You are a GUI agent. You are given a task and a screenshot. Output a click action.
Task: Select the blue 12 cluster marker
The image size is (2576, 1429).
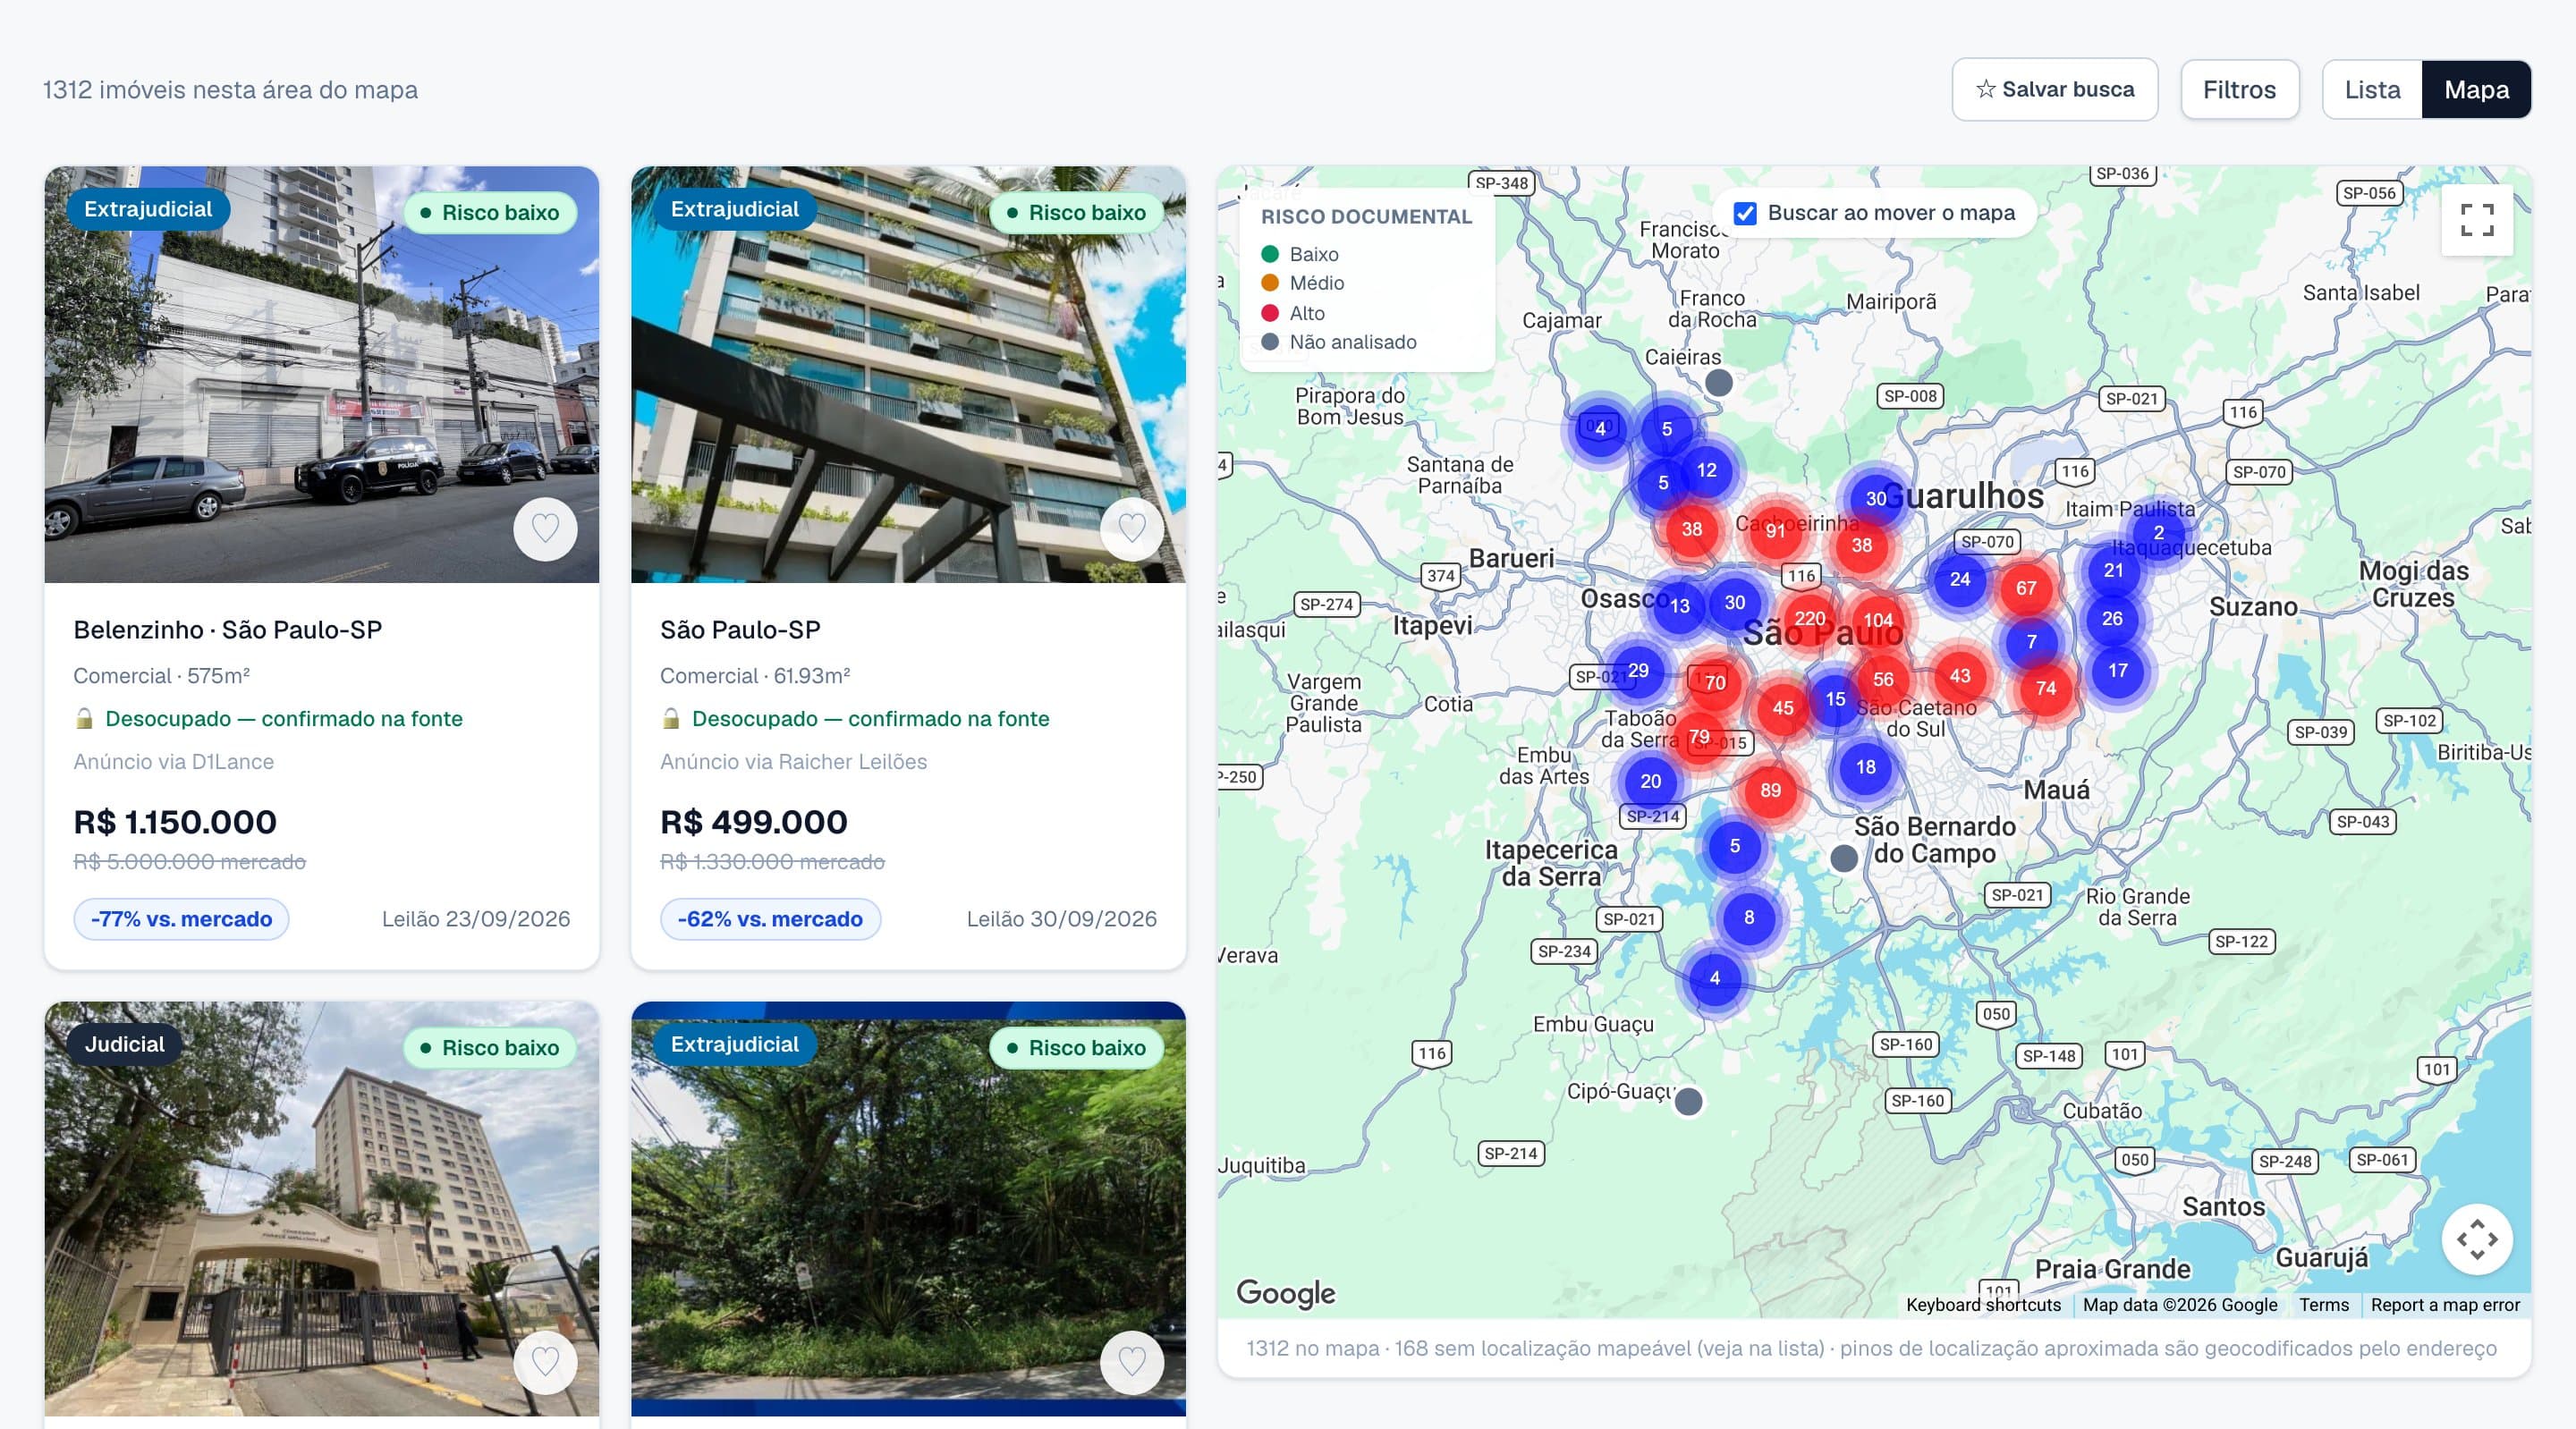1707,470
